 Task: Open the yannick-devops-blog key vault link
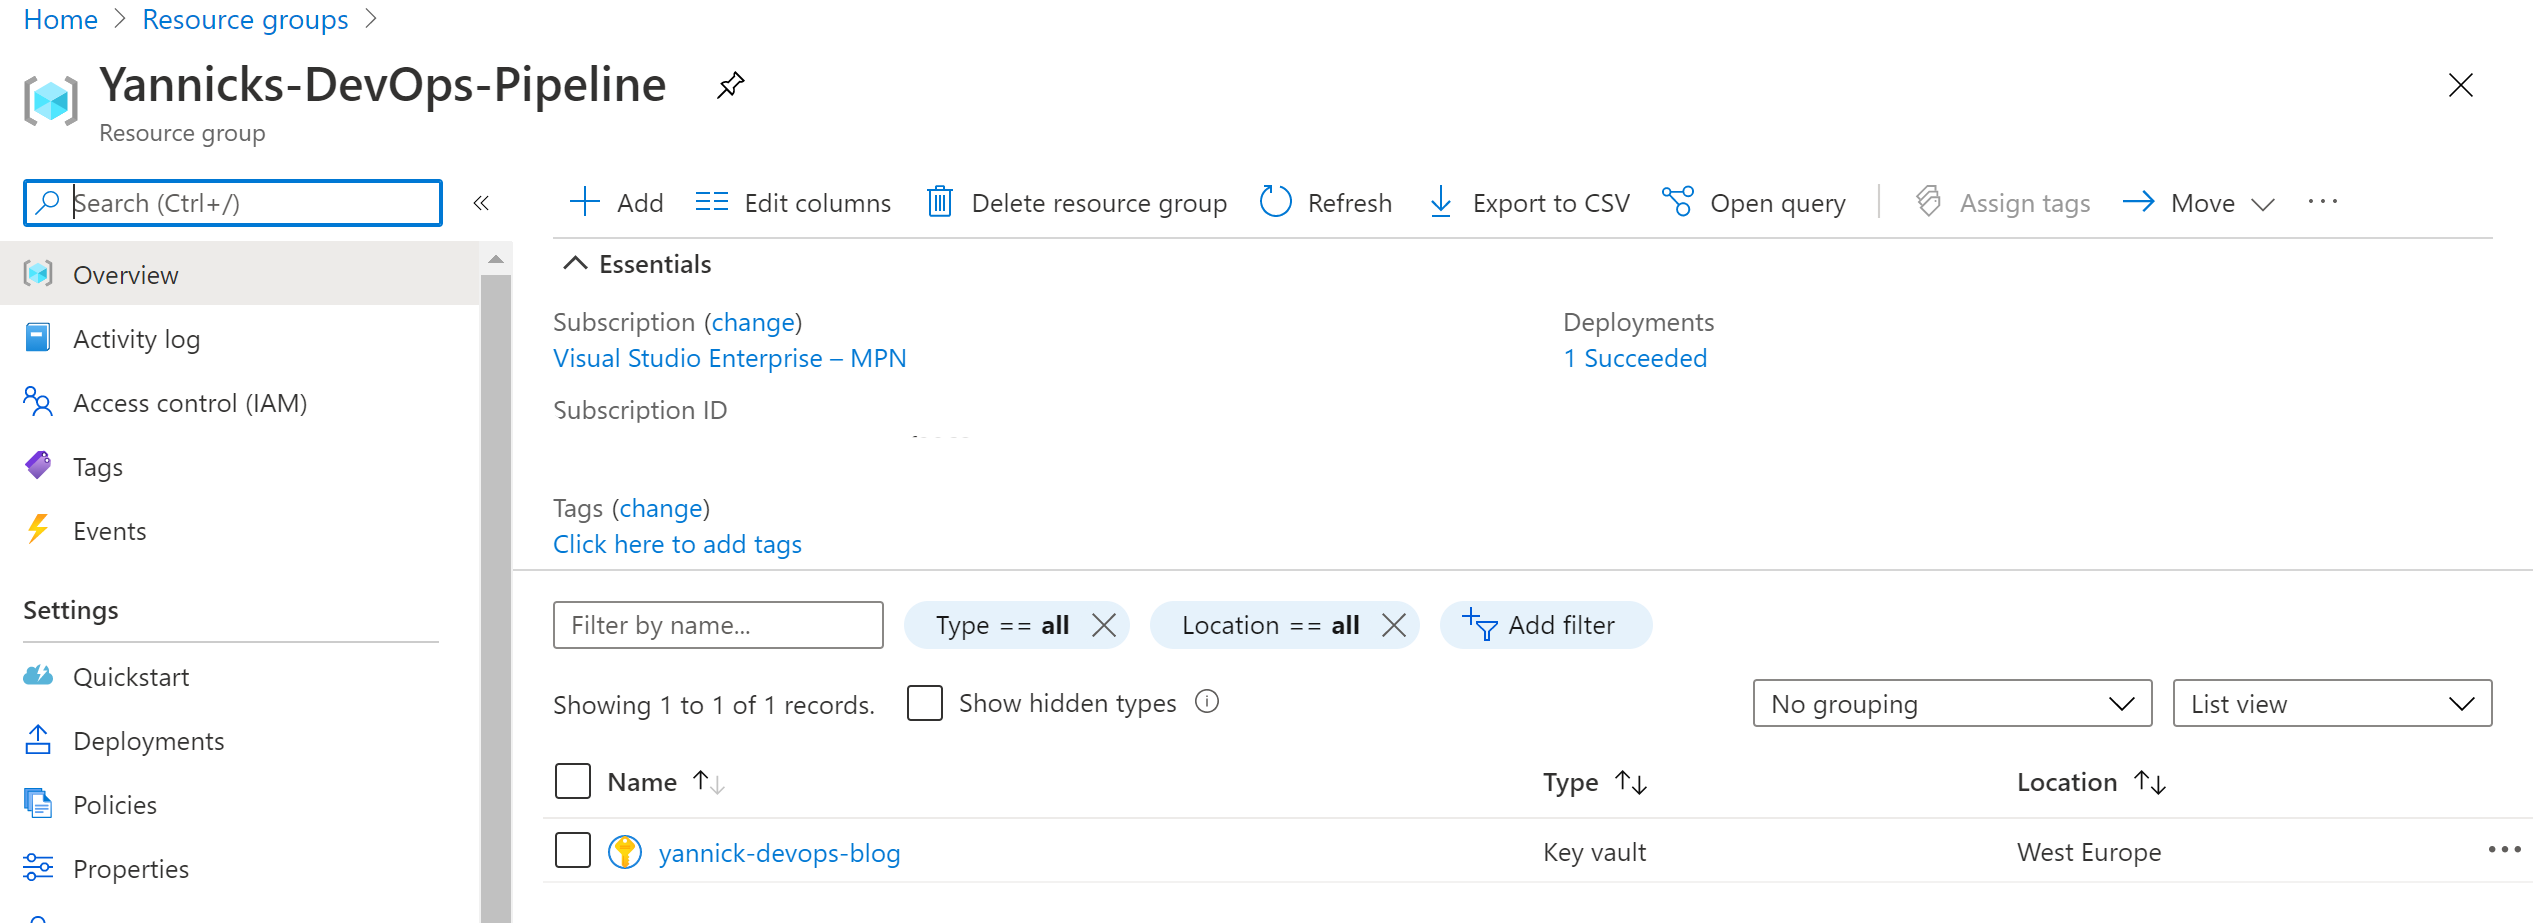point(779,853)
